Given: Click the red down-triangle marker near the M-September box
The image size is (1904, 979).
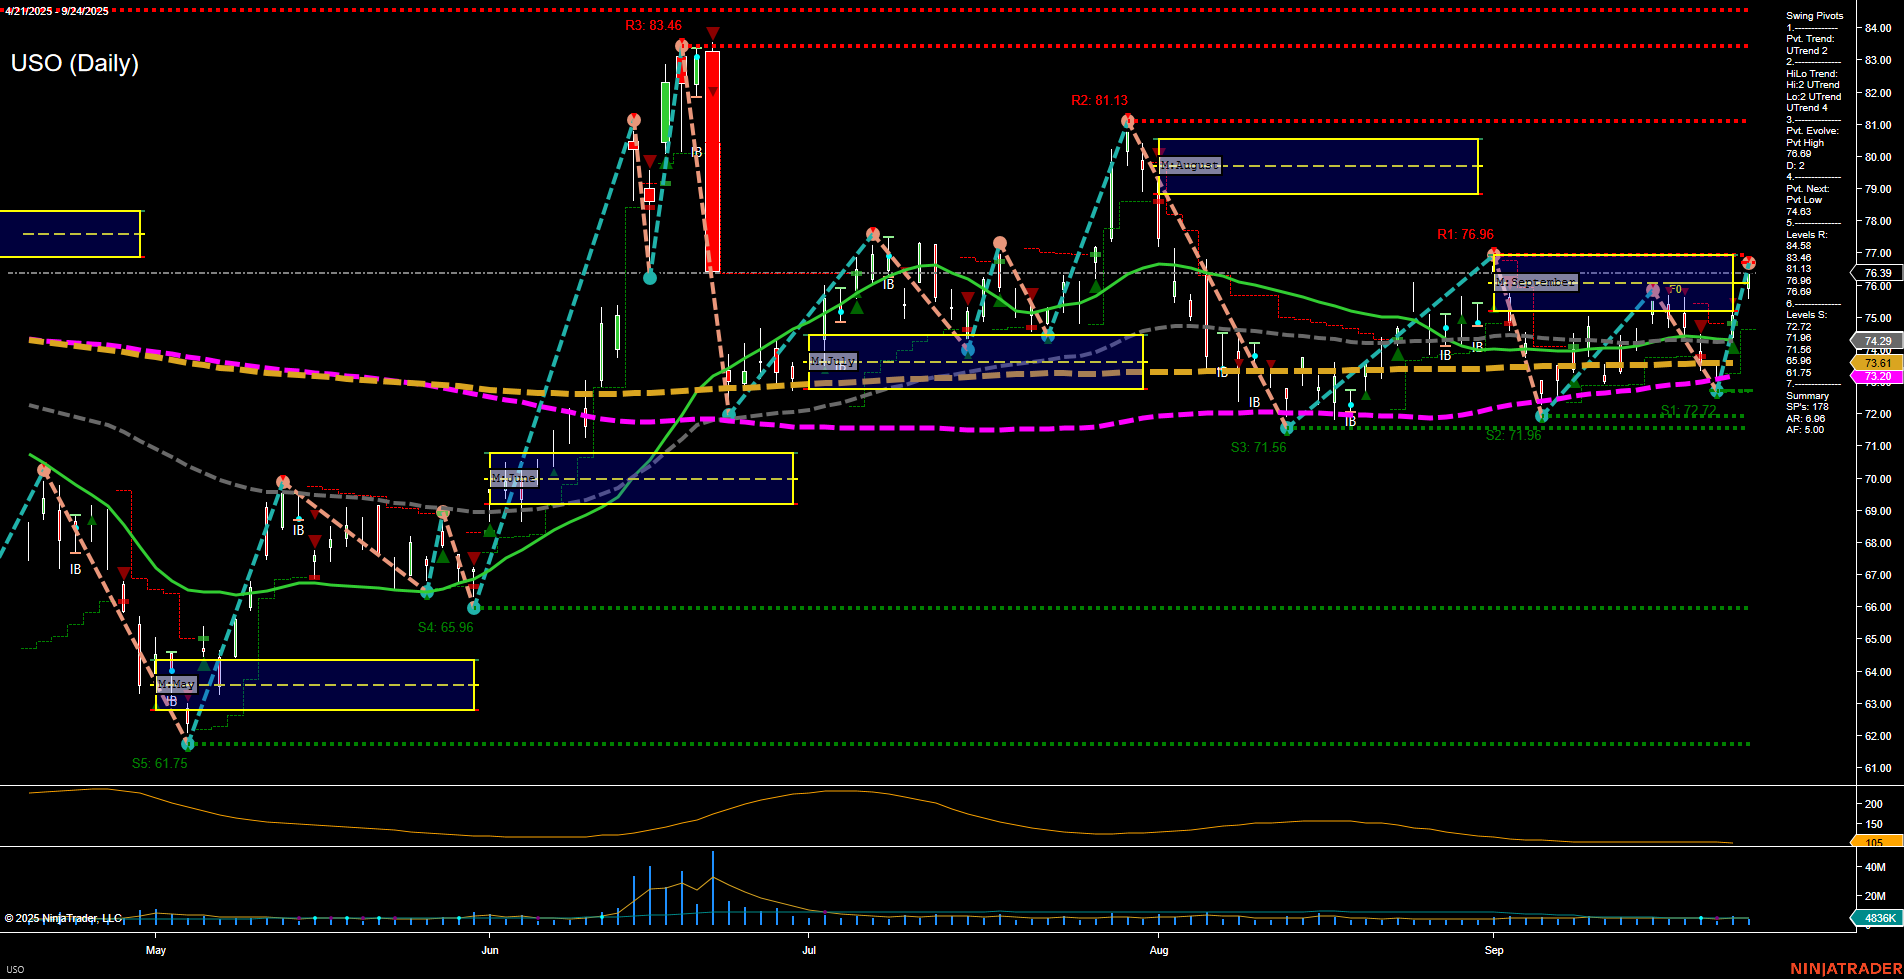Looking at the screenshot, I should [1700, 326].
